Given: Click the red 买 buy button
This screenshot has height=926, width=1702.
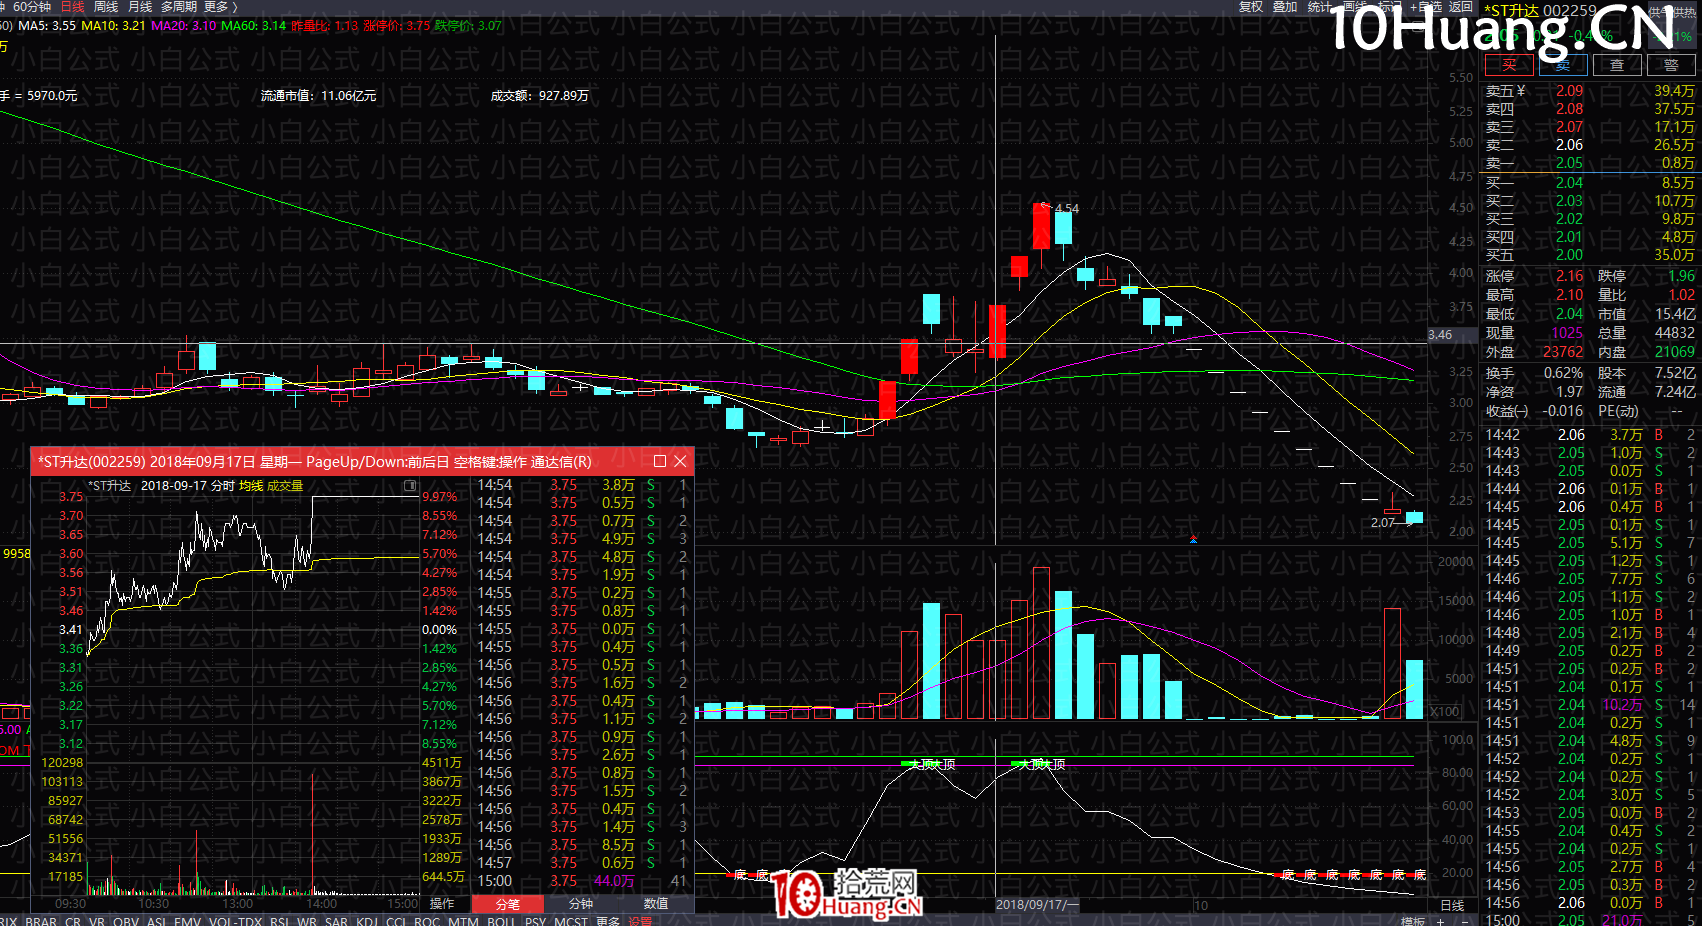Looking at the screenshot, I should click(x=1509, y=65).
